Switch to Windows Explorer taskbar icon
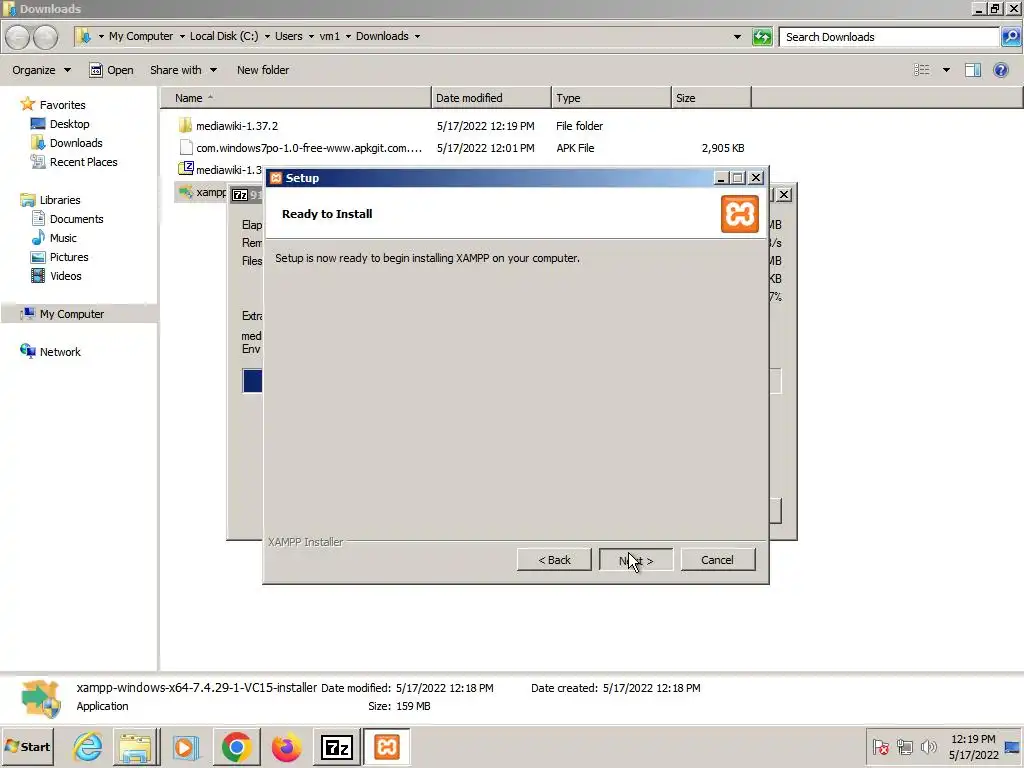The width and height of the screenshot is (1024, 768). 135,746
